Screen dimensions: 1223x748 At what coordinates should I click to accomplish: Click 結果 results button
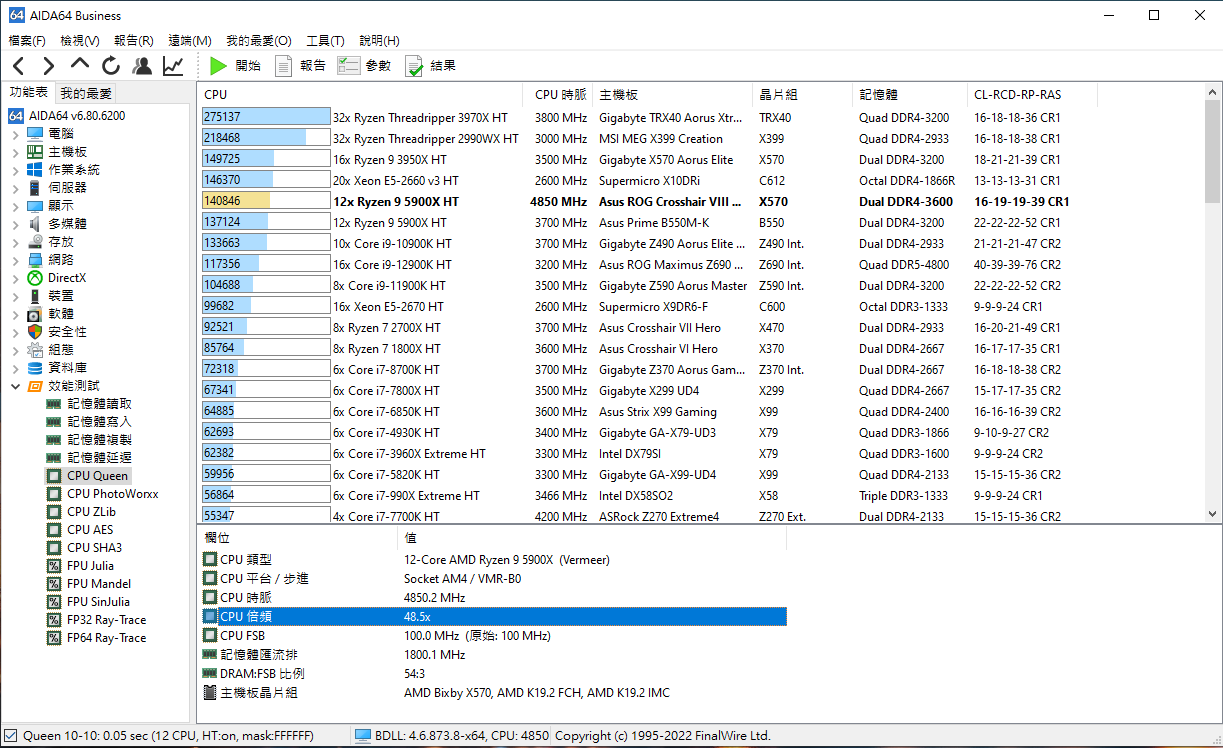pos(430,66)
